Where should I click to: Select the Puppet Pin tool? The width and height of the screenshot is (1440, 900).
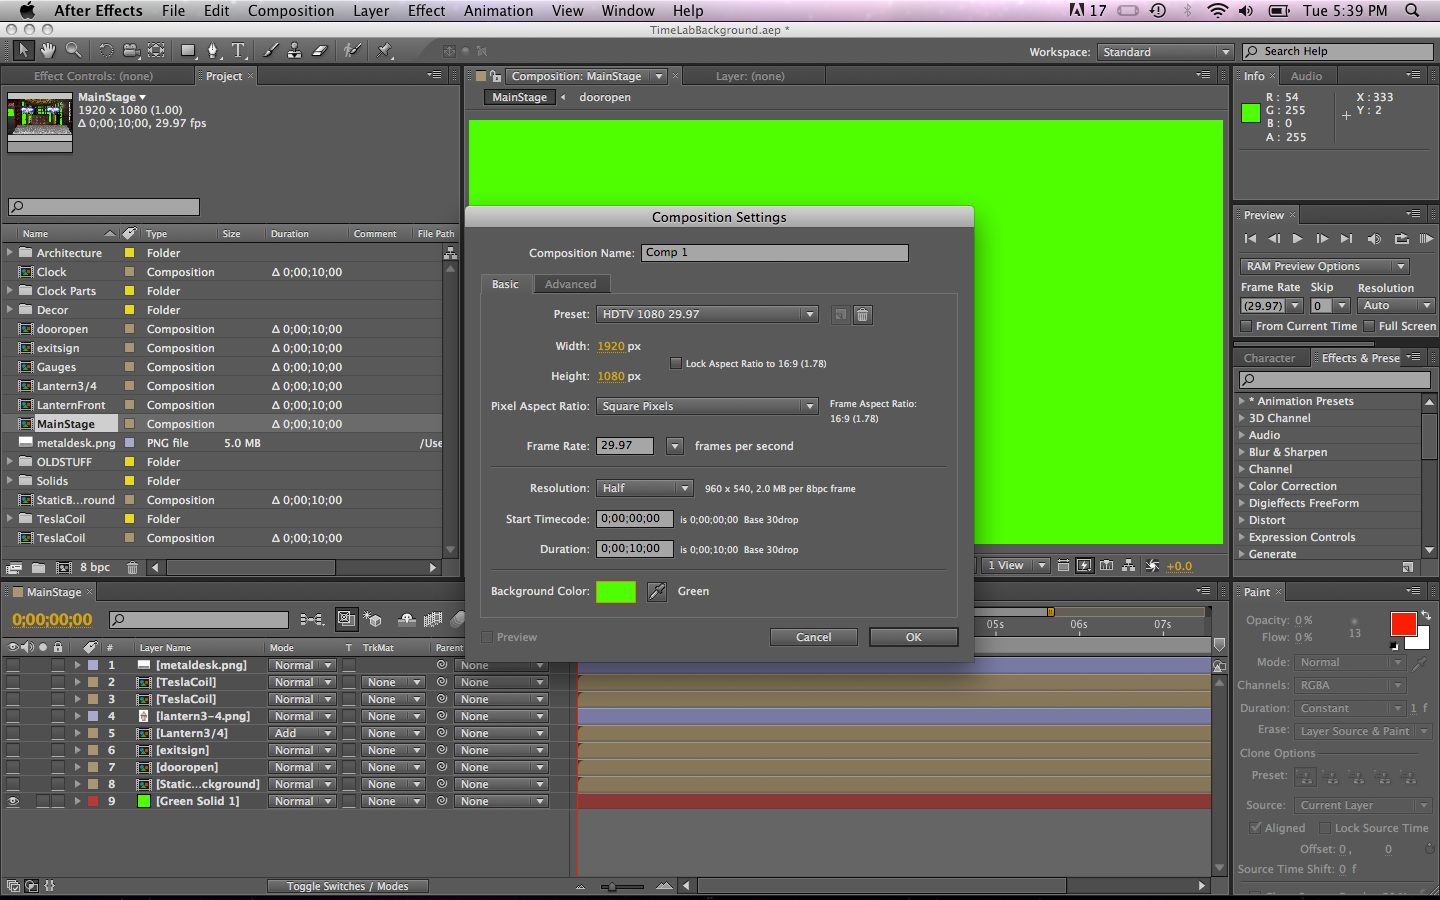coord(385,50)
